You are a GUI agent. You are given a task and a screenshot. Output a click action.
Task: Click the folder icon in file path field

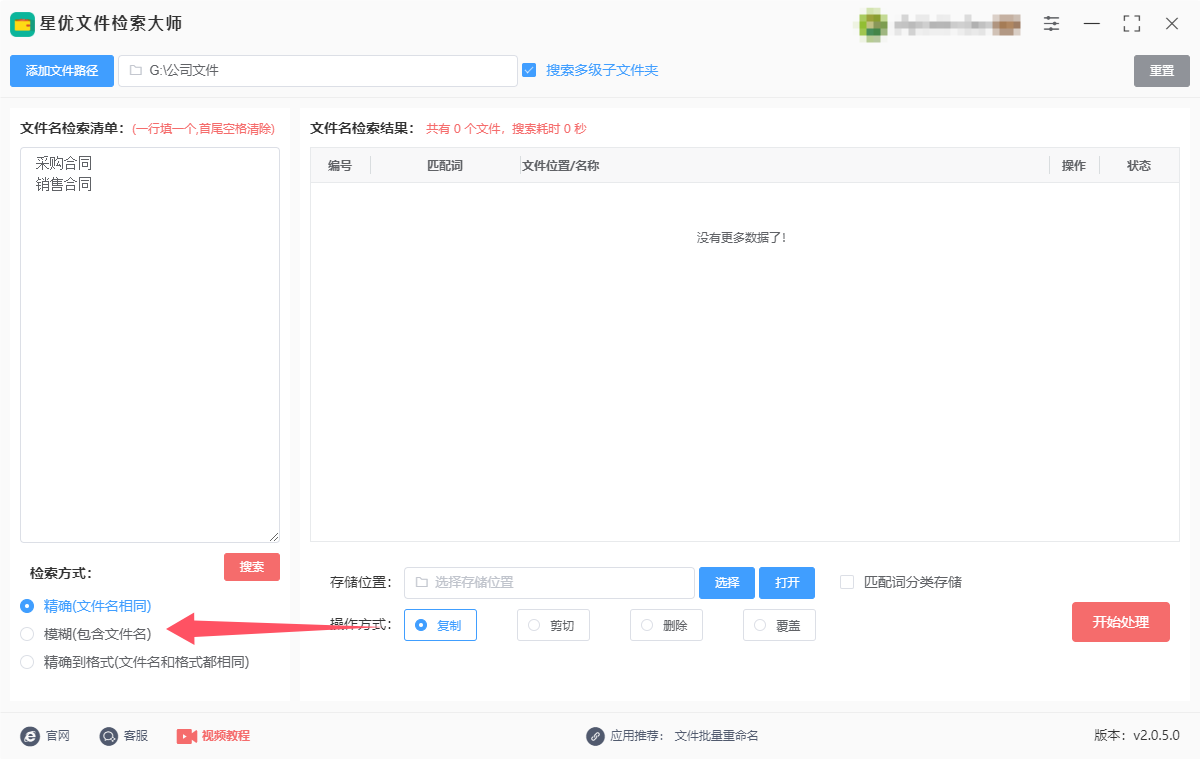tap(136, 71)
